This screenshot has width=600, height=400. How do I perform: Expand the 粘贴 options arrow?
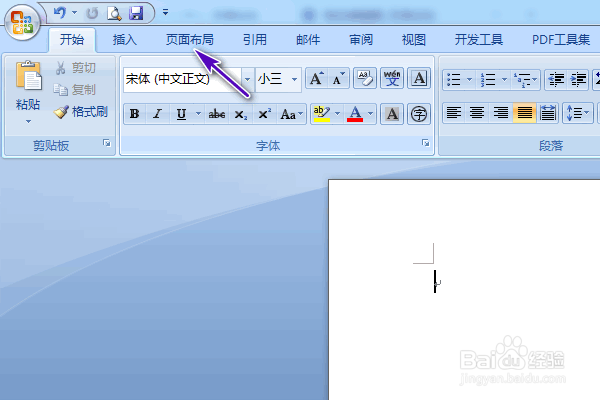pyautogui.click(x=28, y=121)
